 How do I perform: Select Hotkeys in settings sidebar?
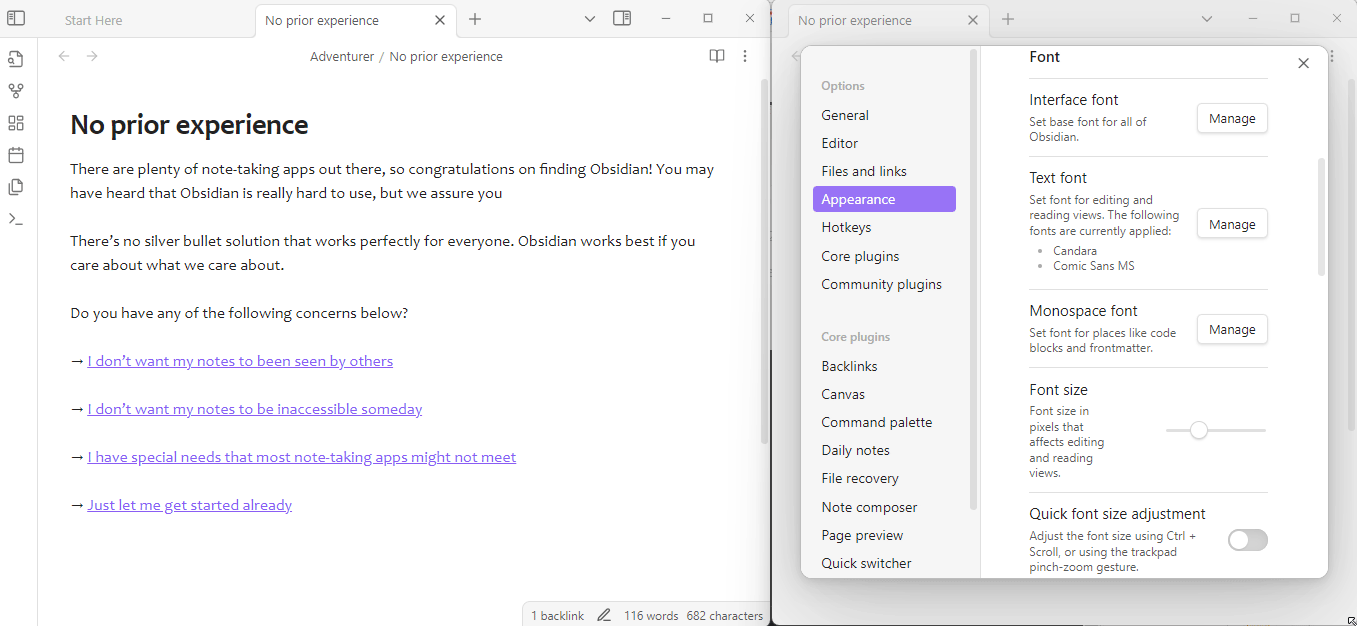pyautogui.click(x=846, y=227)
